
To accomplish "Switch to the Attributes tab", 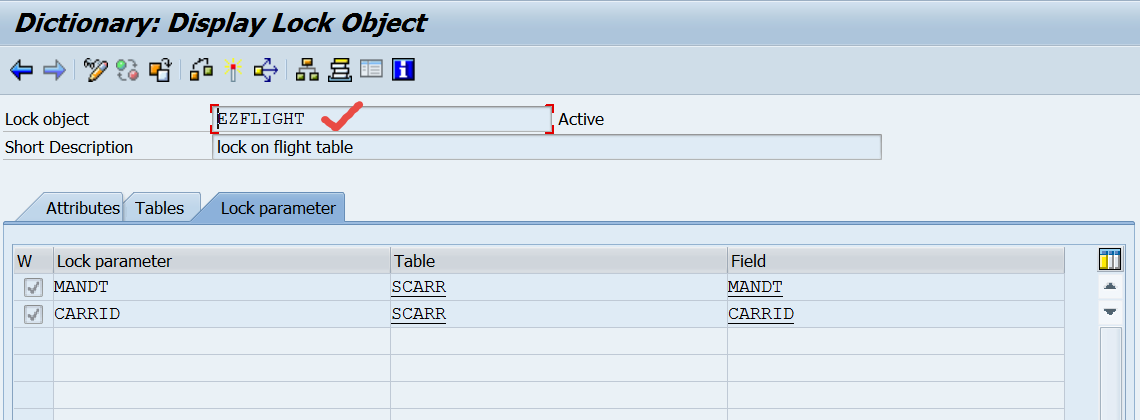I will (x=82, y=208).
